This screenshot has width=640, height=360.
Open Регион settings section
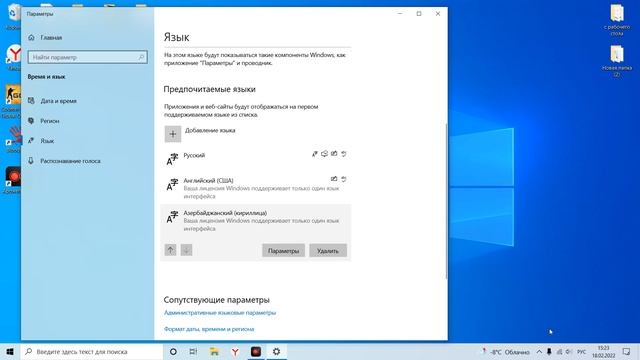tap(49, 121)
